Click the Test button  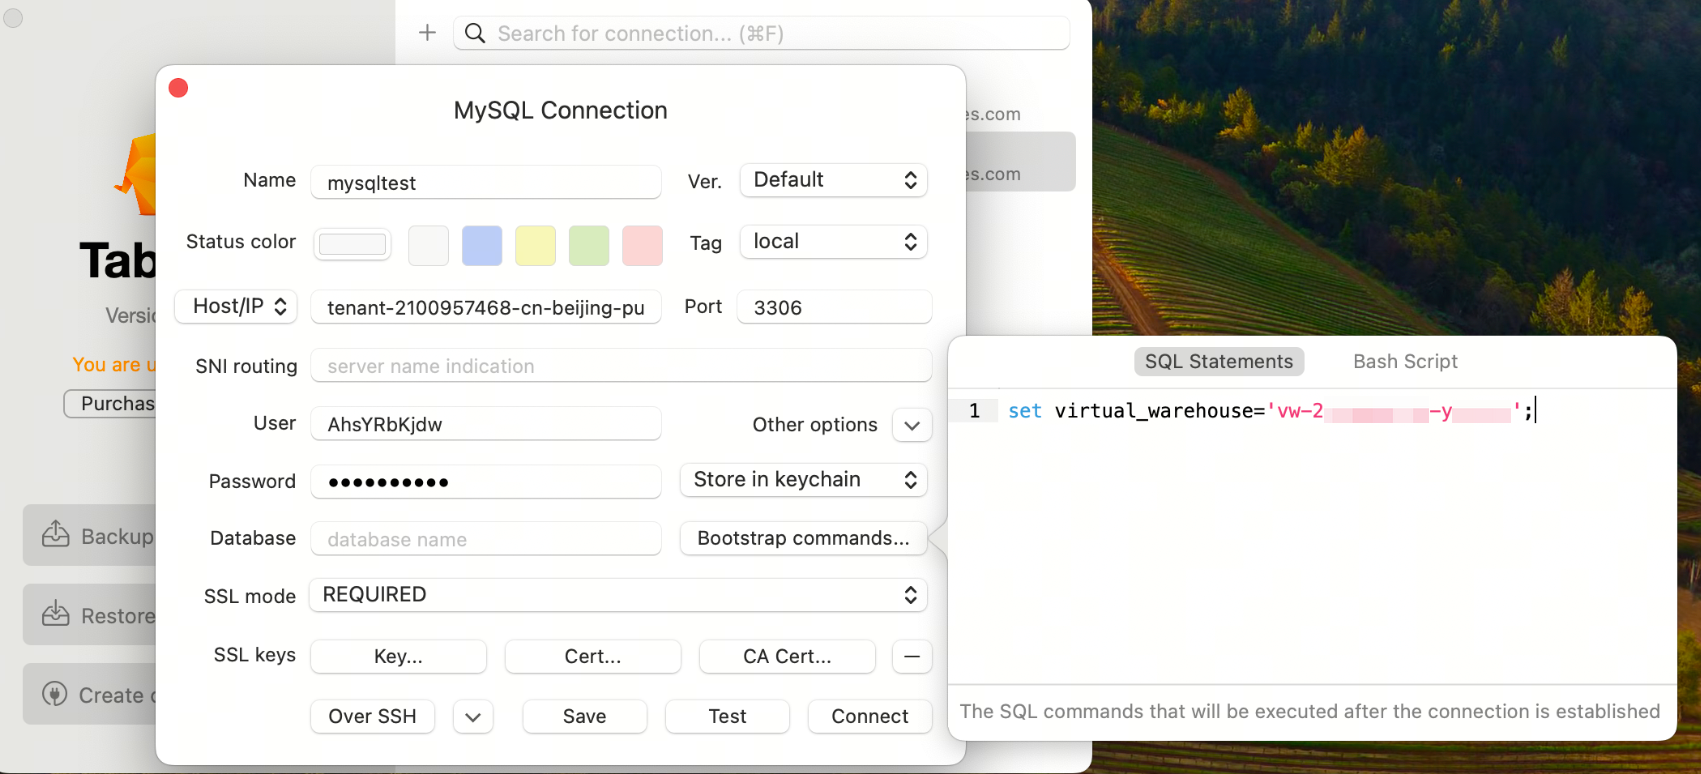click(727, 717)
